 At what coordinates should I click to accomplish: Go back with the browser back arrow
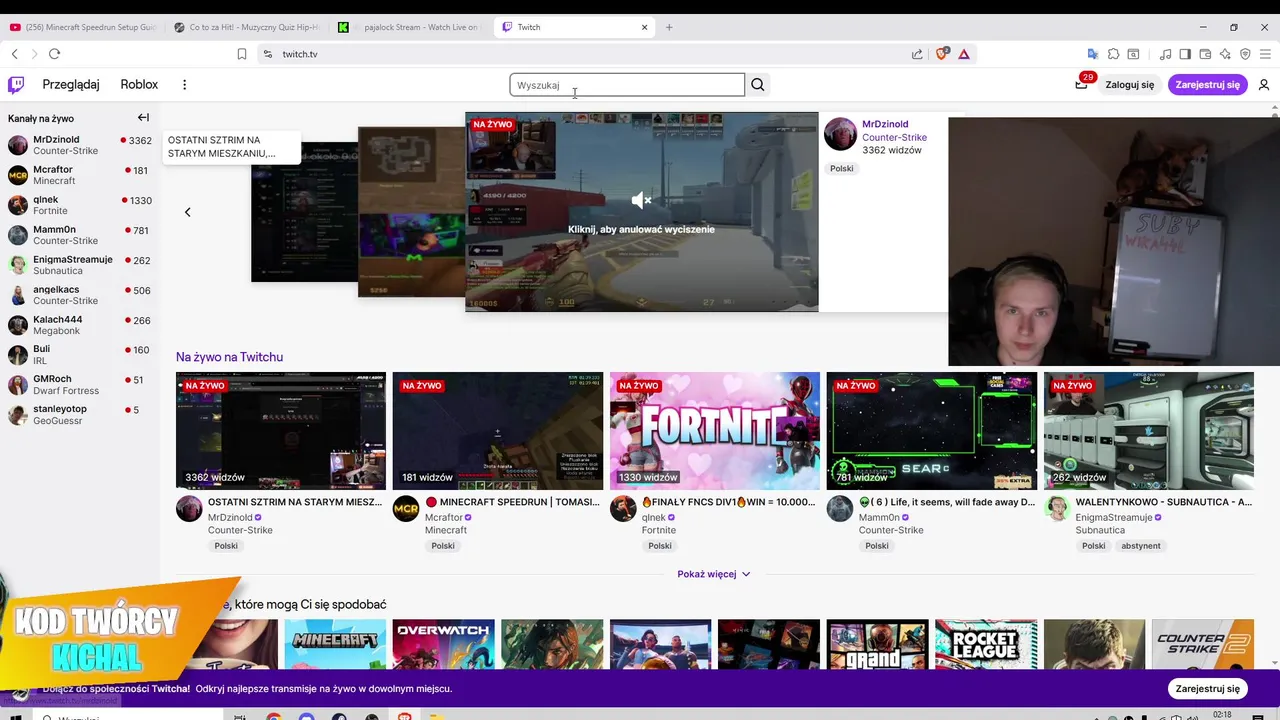14,54
